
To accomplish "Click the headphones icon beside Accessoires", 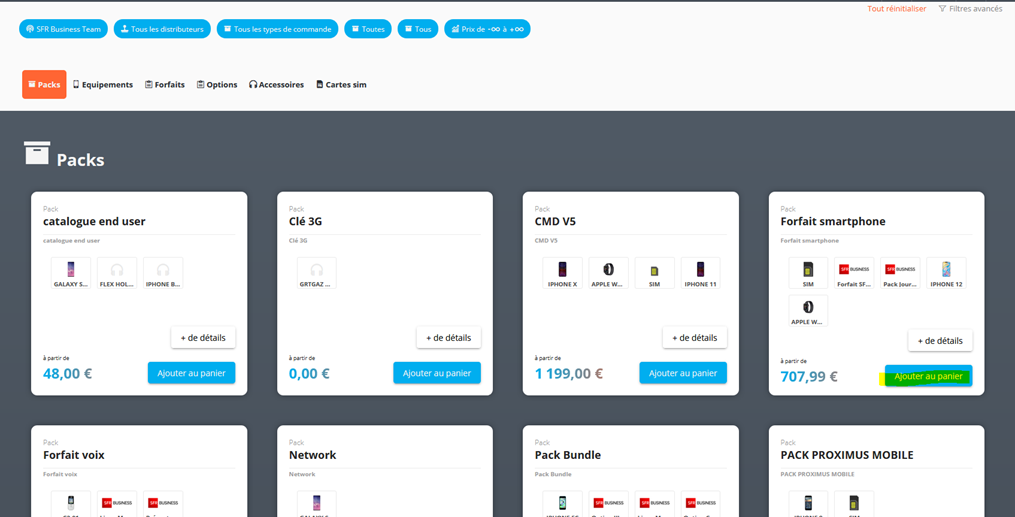I will [x=253, y=85].
